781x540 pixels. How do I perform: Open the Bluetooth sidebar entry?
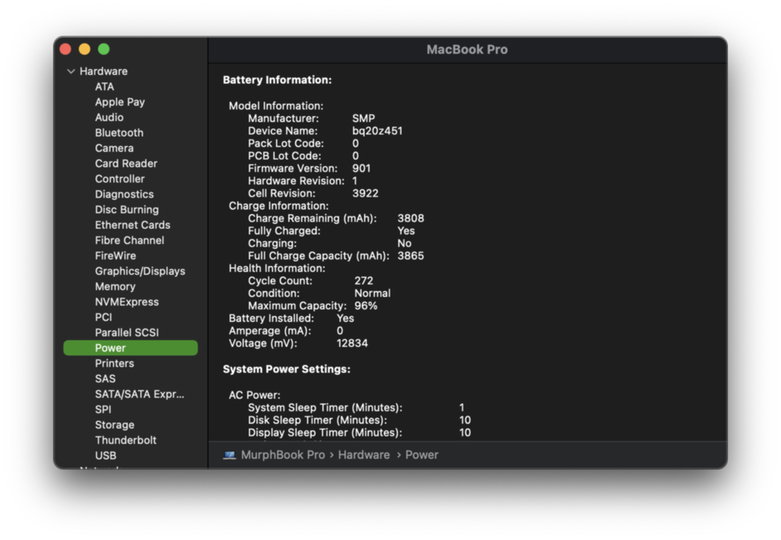(119, 133)
